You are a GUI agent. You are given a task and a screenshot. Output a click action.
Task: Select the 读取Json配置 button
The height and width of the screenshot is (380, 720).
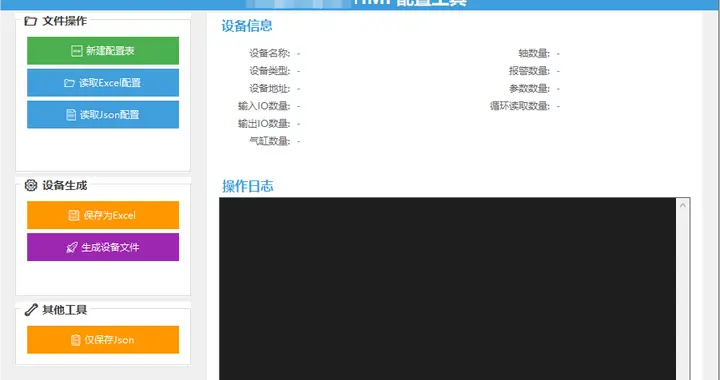(x=103, y=115)
